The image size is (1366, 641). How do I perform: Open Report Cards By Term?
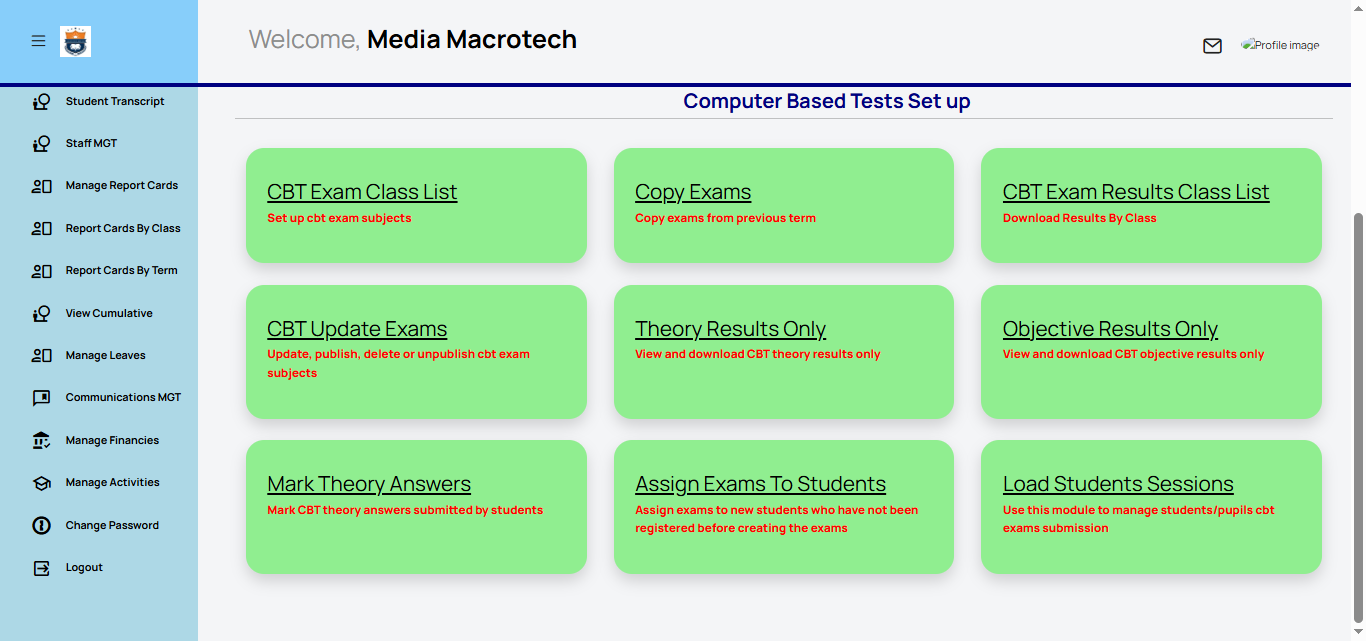click(121, 270)
